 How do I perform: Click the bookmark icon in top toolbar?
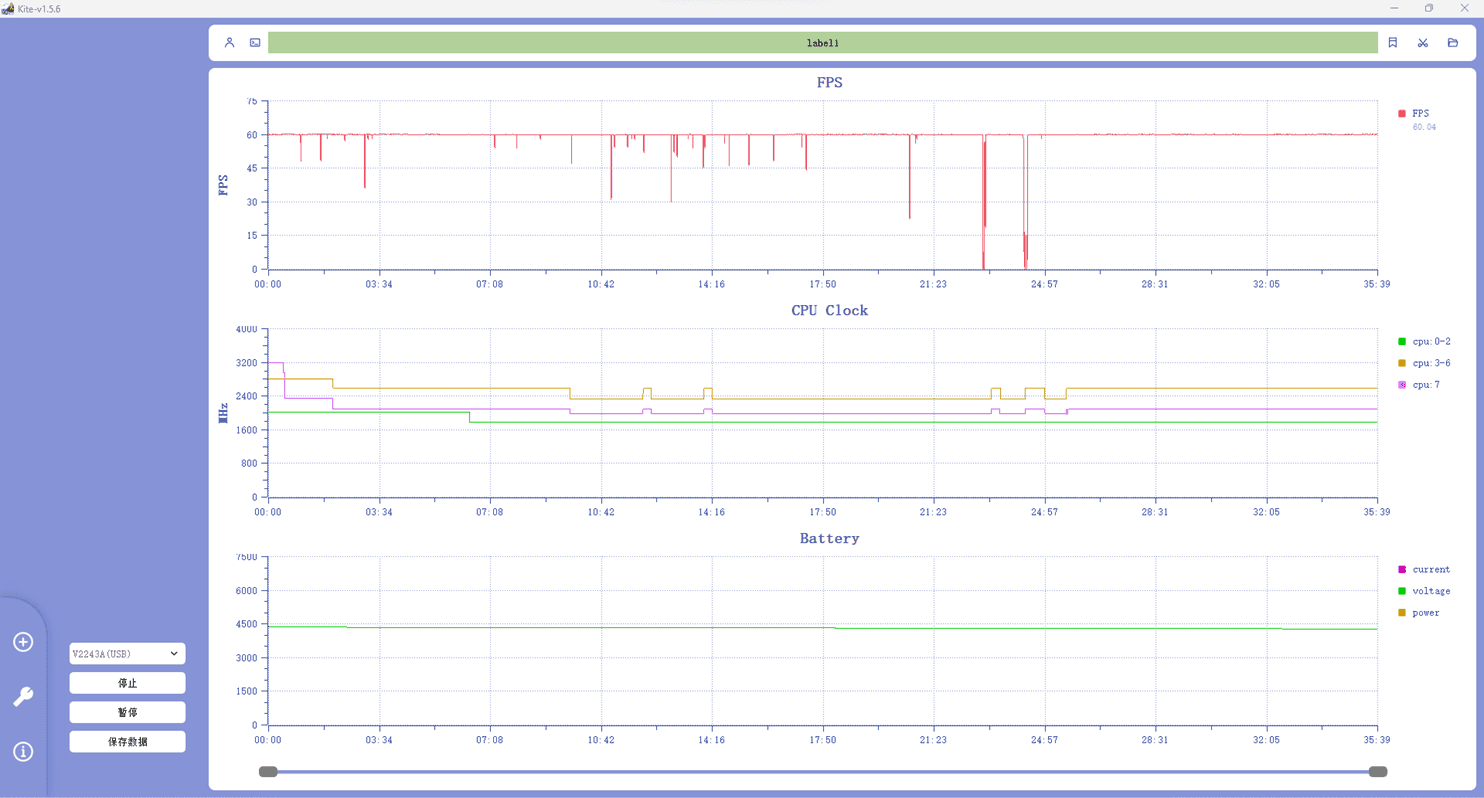(1392, 43)
